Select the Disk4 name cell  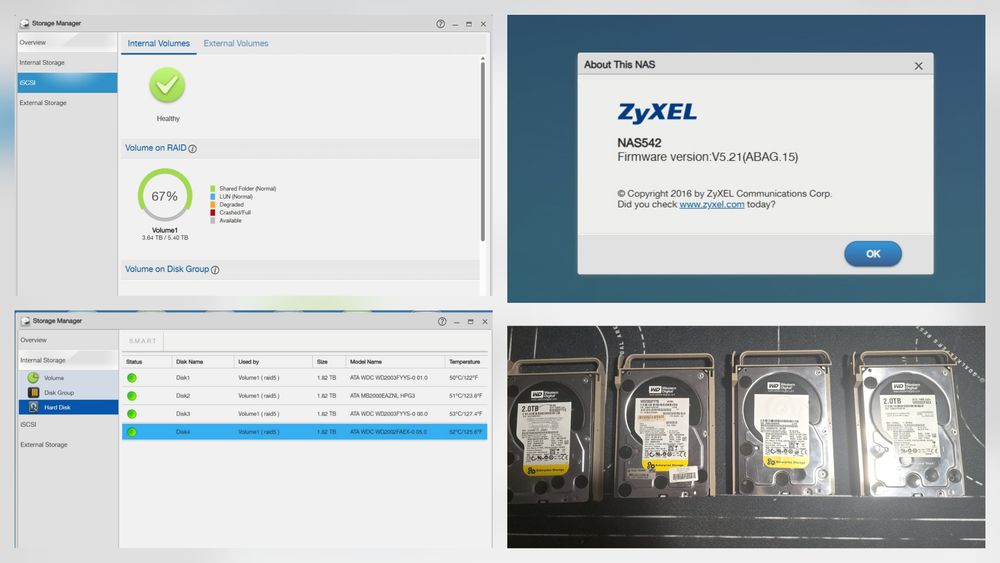click(x=183, y=432)
